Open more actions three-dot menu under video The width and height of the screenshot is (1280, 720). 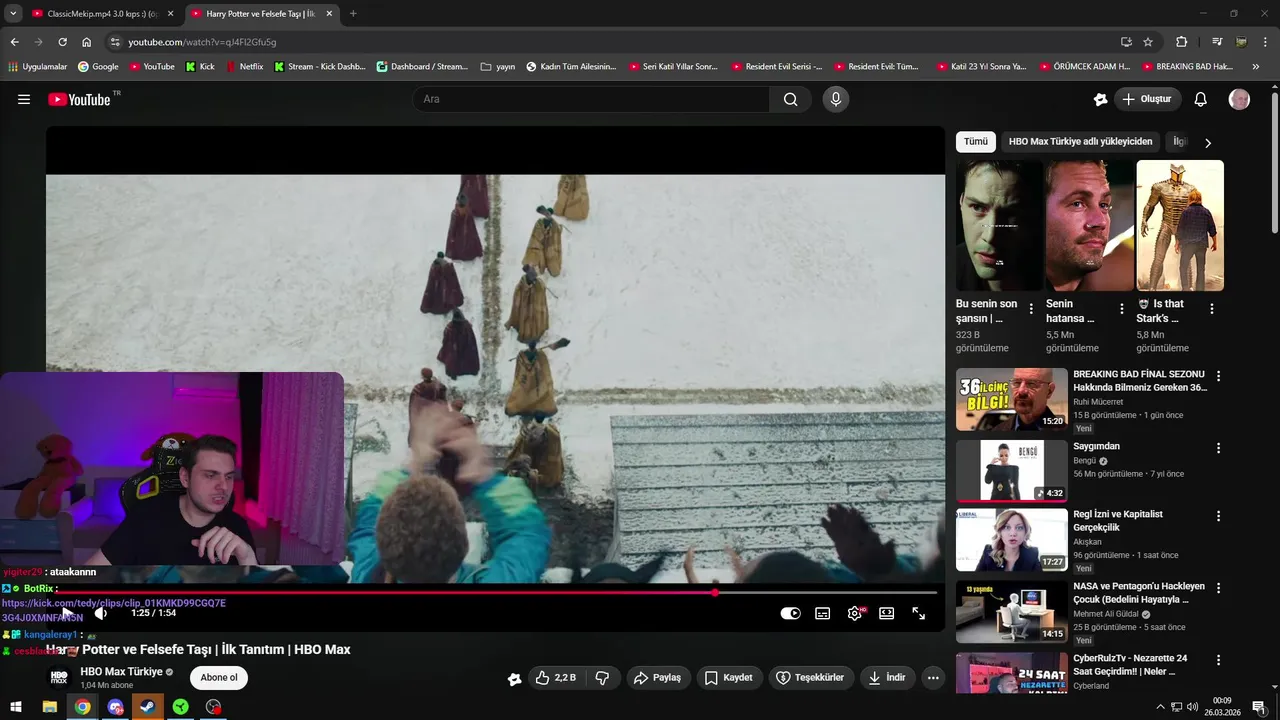click(933, 677)
